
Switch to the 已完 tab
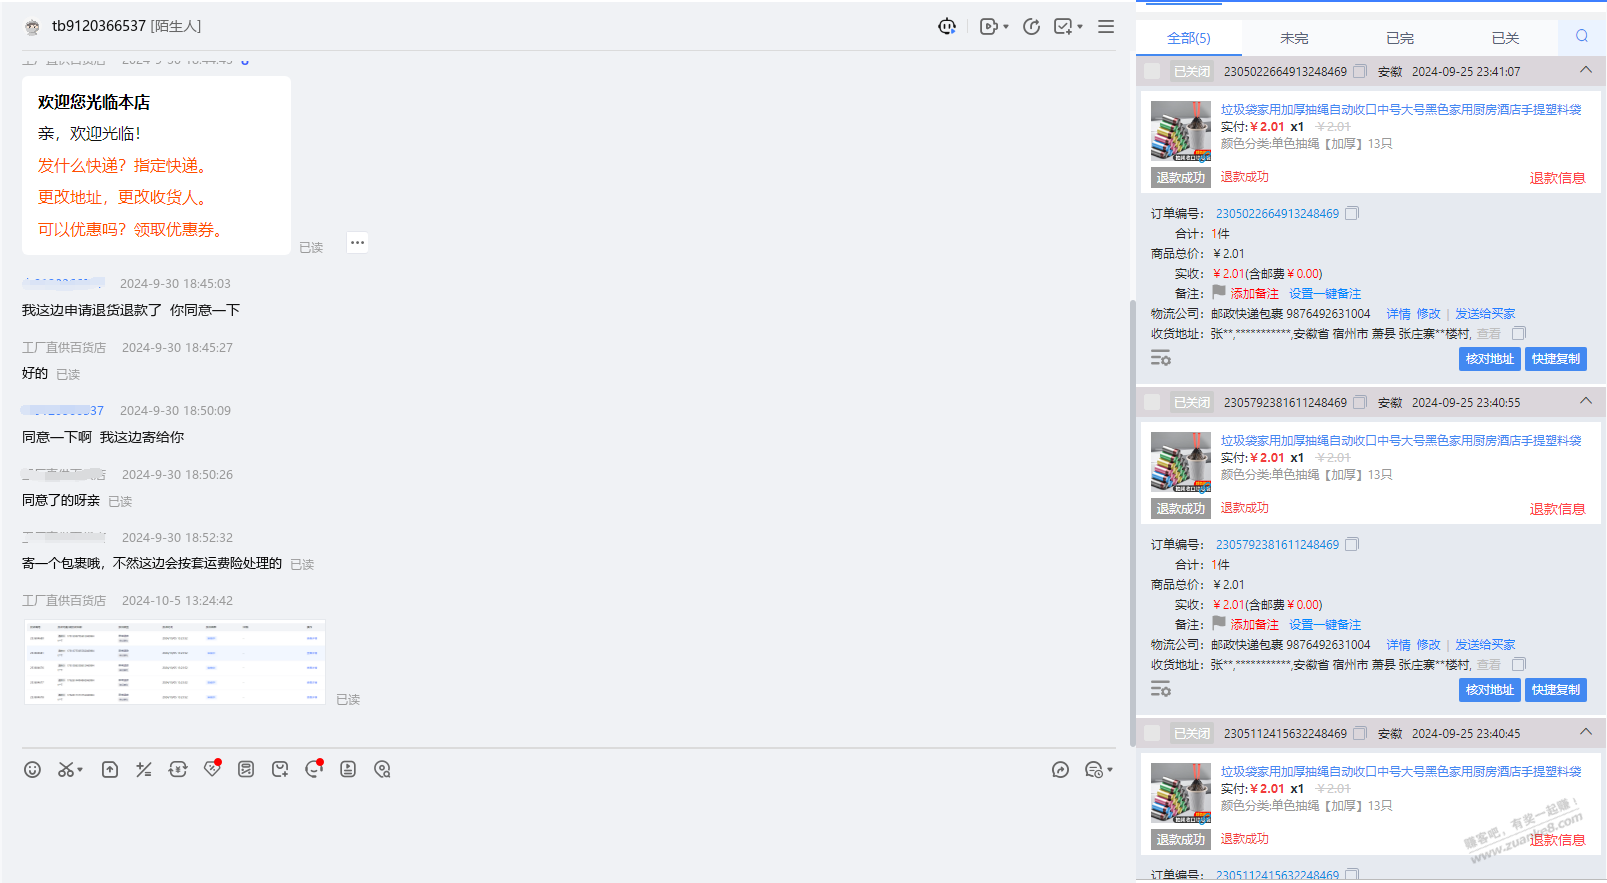click(x=1400, y=38)
